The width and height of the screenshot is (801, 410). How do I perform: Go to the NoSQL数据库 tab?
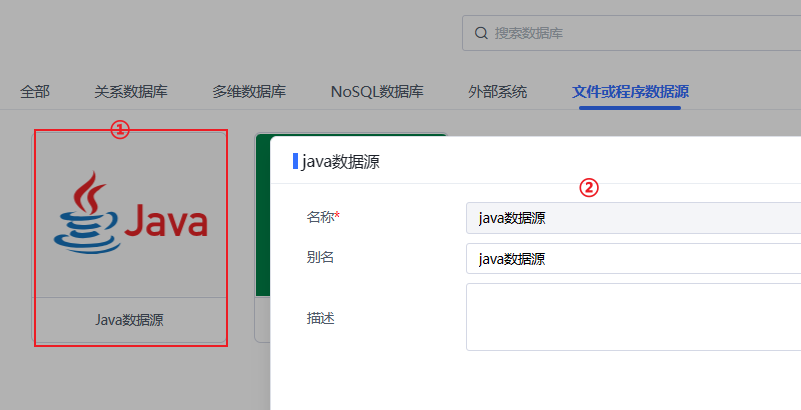tap(377, 92)
